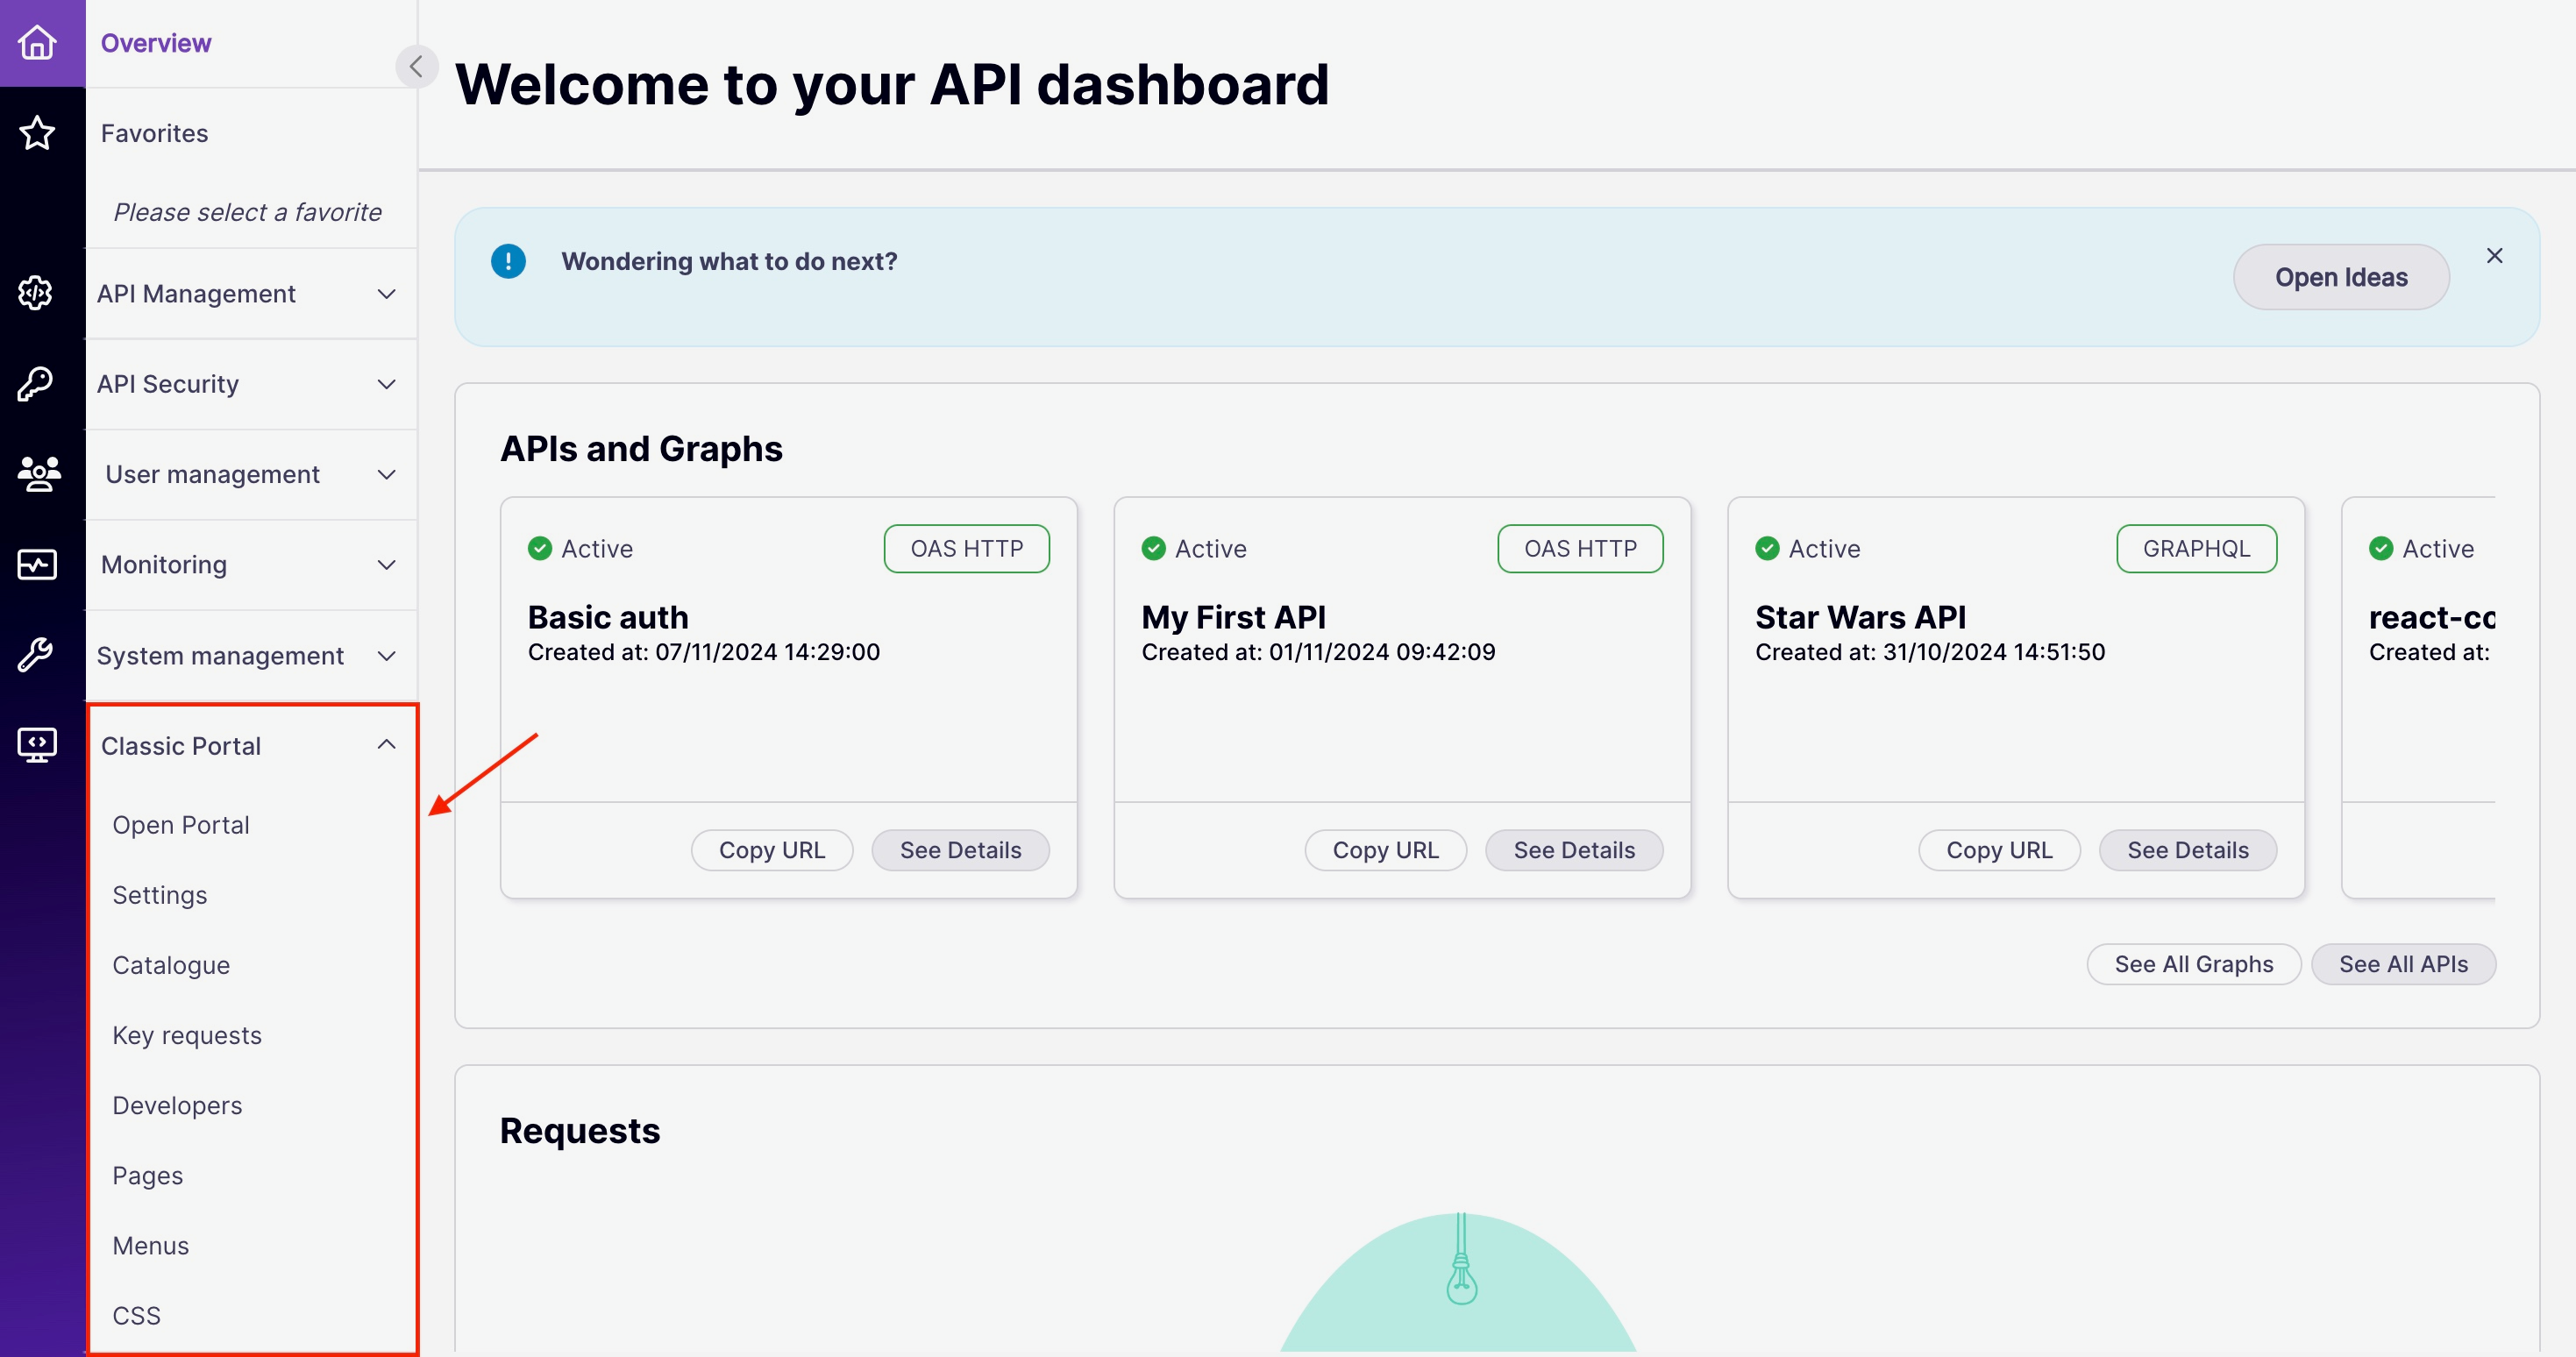Open the Catalogue menu item
The height and width of the screenshot is (1357, 2576).
tap(171, 965)
